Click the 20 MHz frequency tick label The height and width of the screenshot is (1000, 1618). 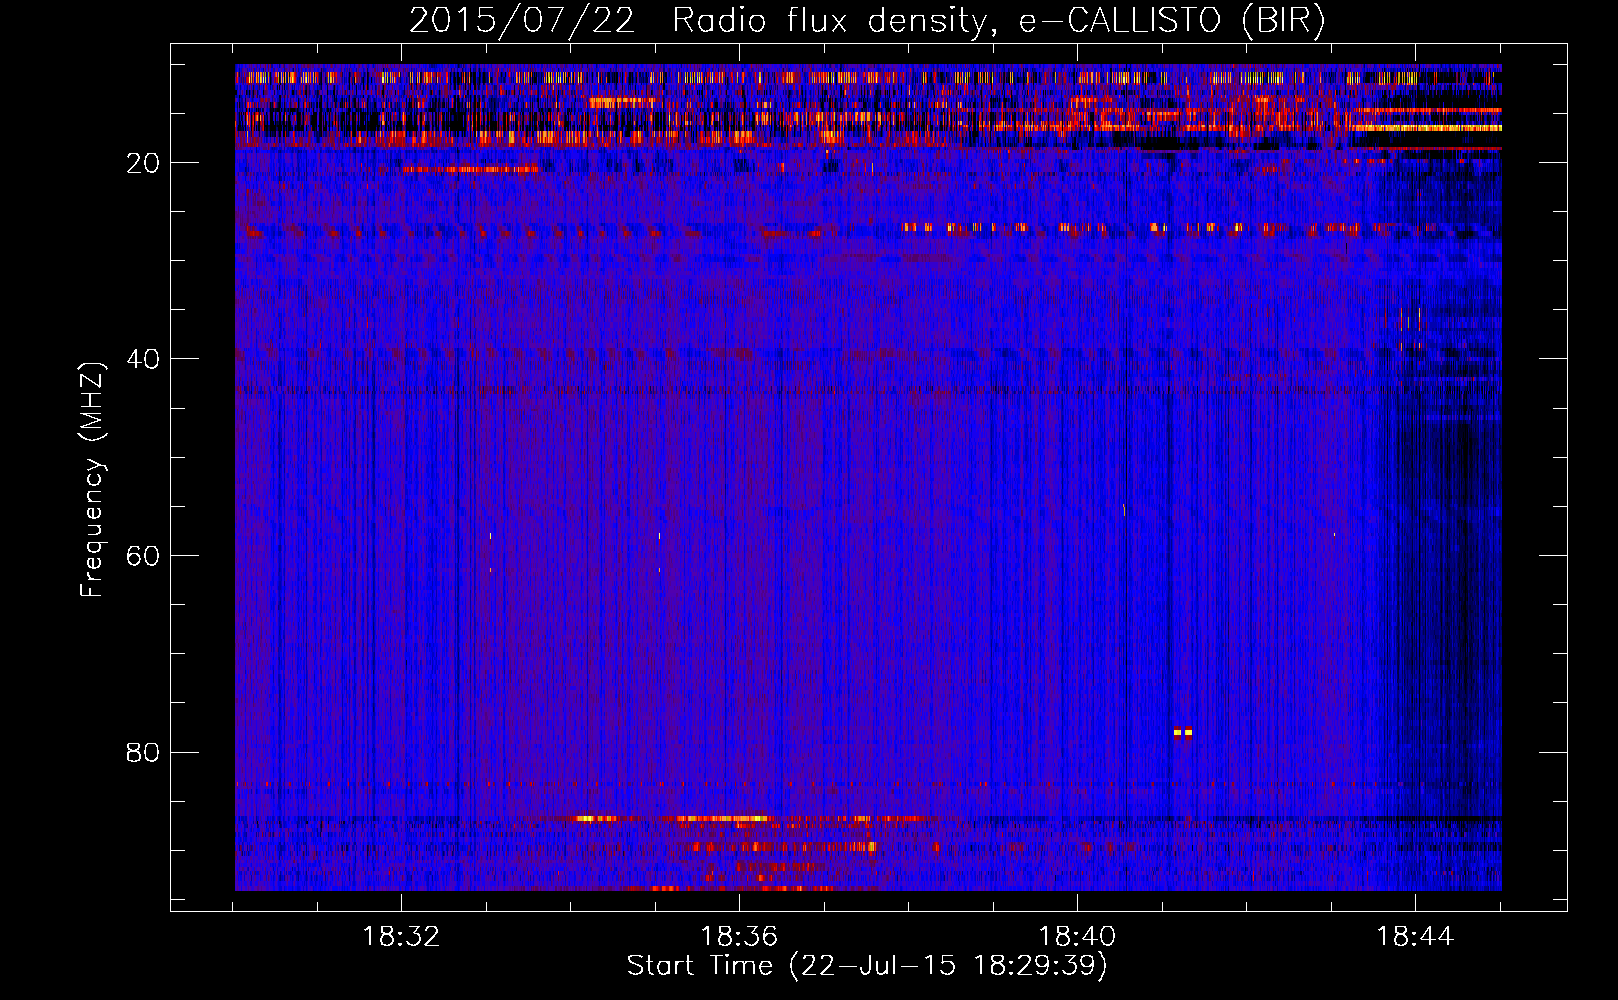pos(143,163)
